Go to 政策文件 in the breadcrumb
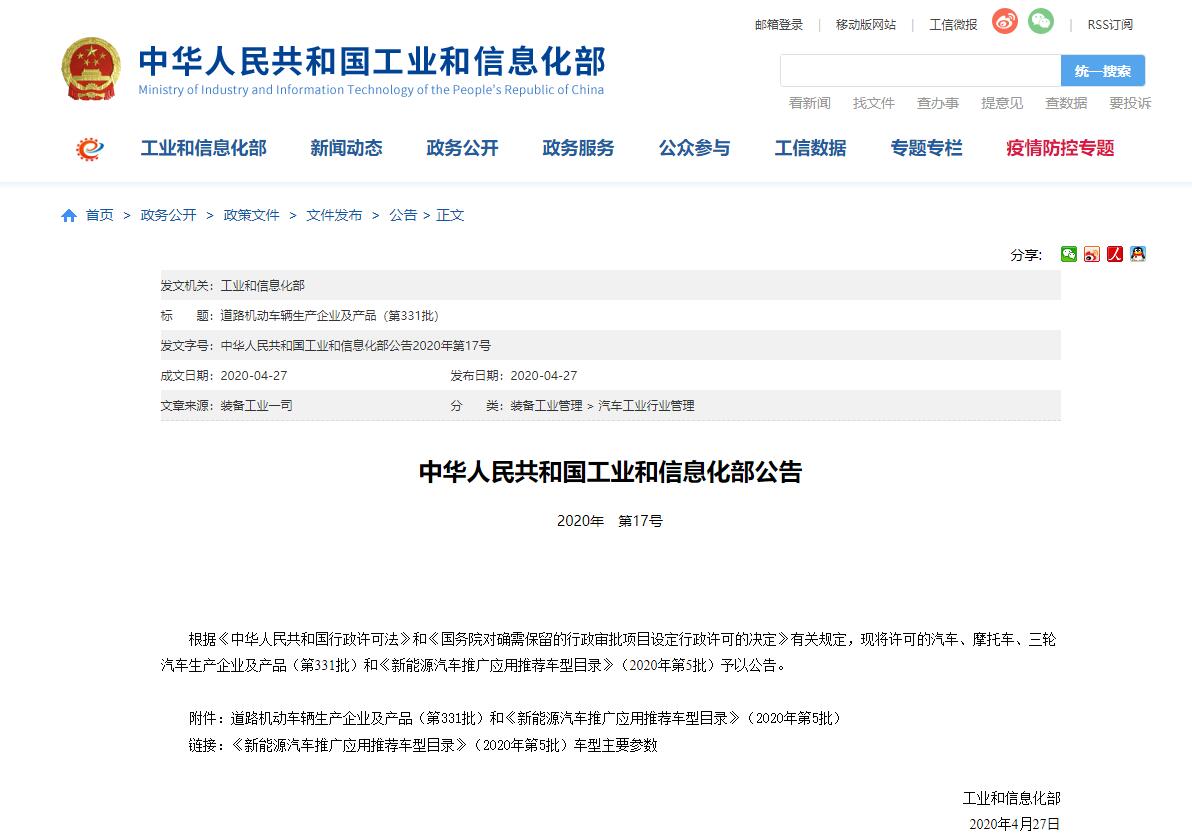Viewport: 1192px width, 840px height. [251, 215]
